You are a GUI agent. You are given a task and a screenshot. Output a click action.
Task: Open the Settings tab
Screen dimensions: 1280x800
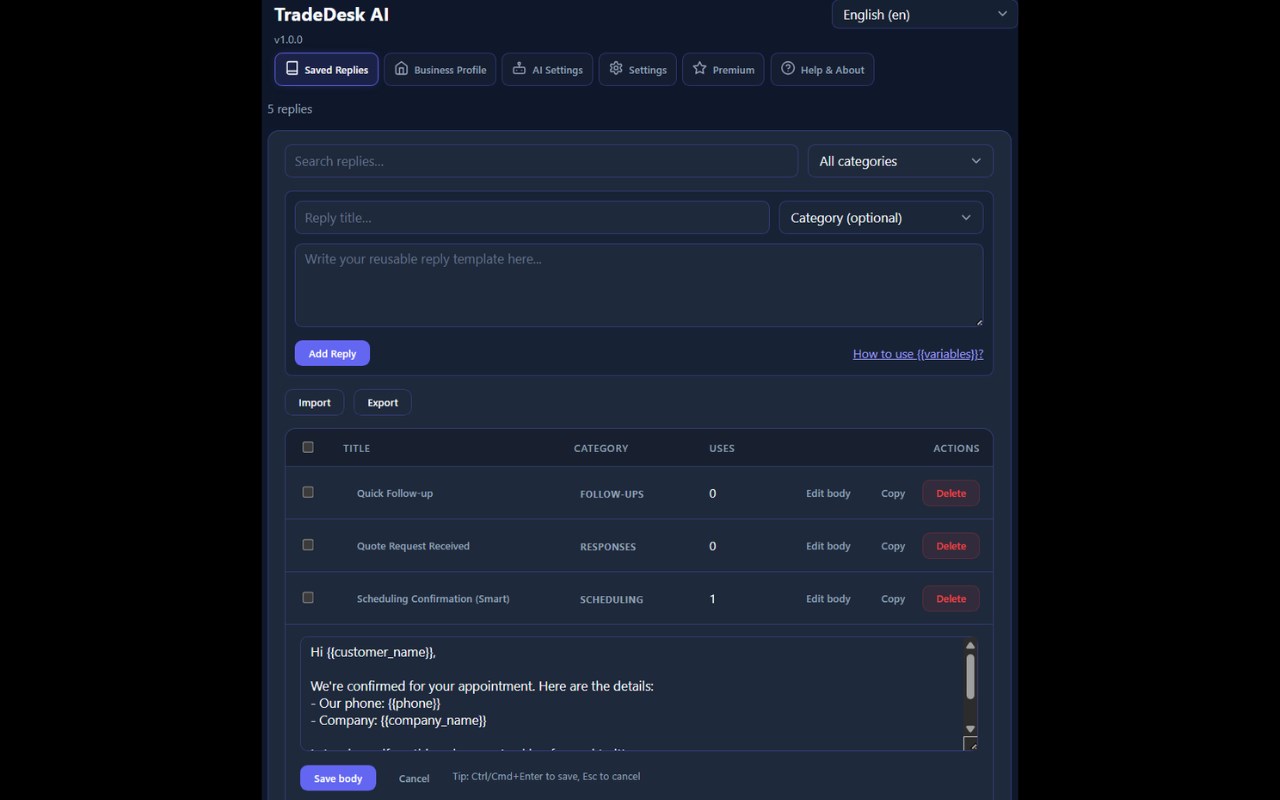638,69
